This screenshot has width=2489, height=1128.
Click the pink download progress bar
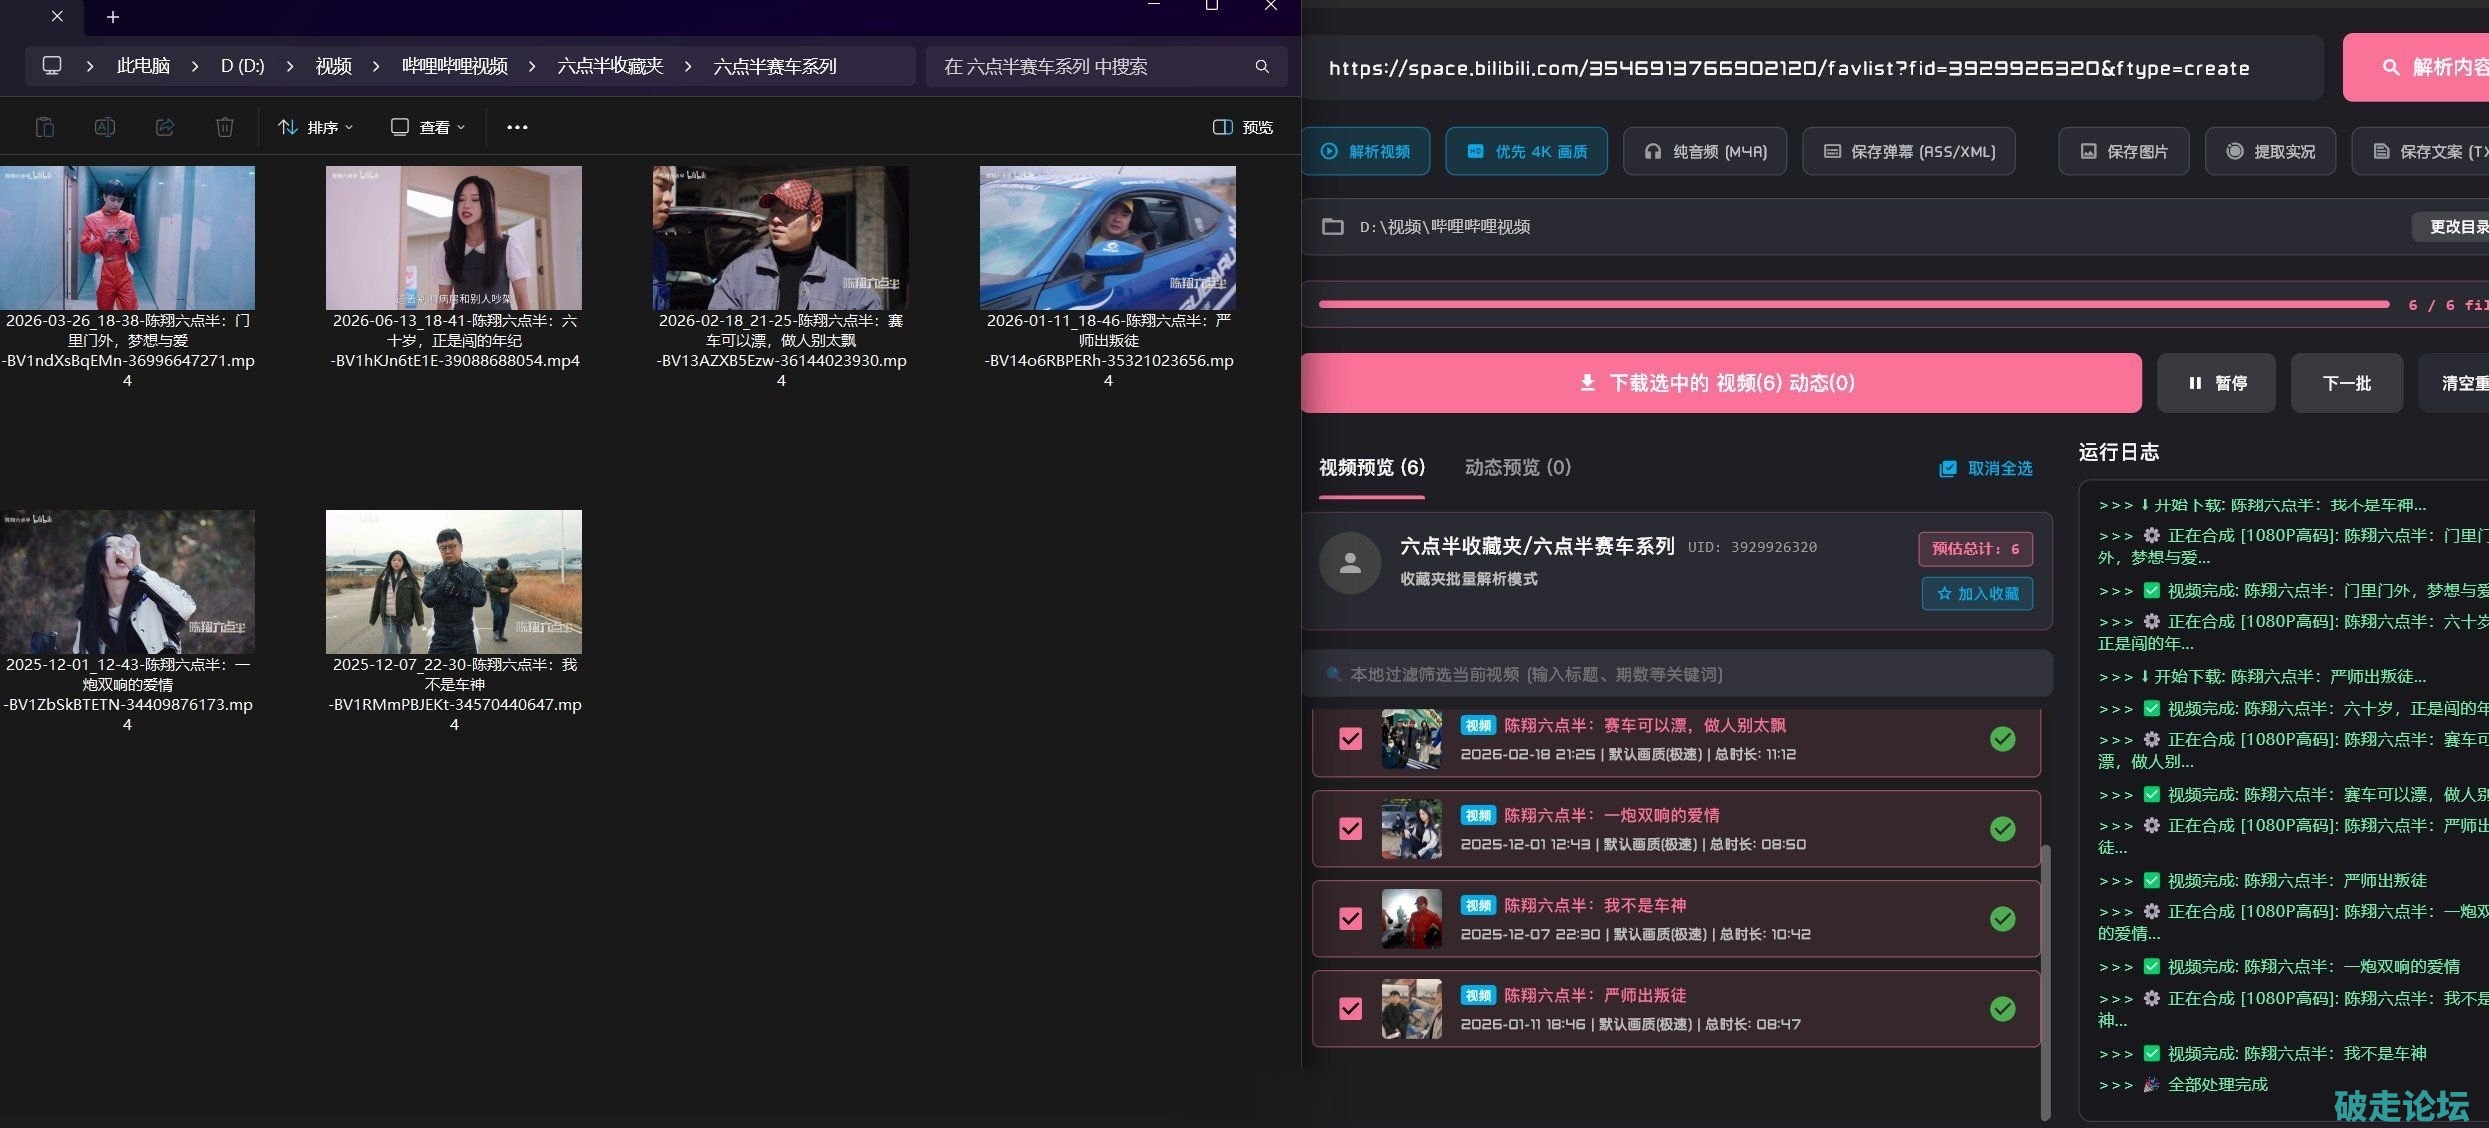click(1854, 304)
